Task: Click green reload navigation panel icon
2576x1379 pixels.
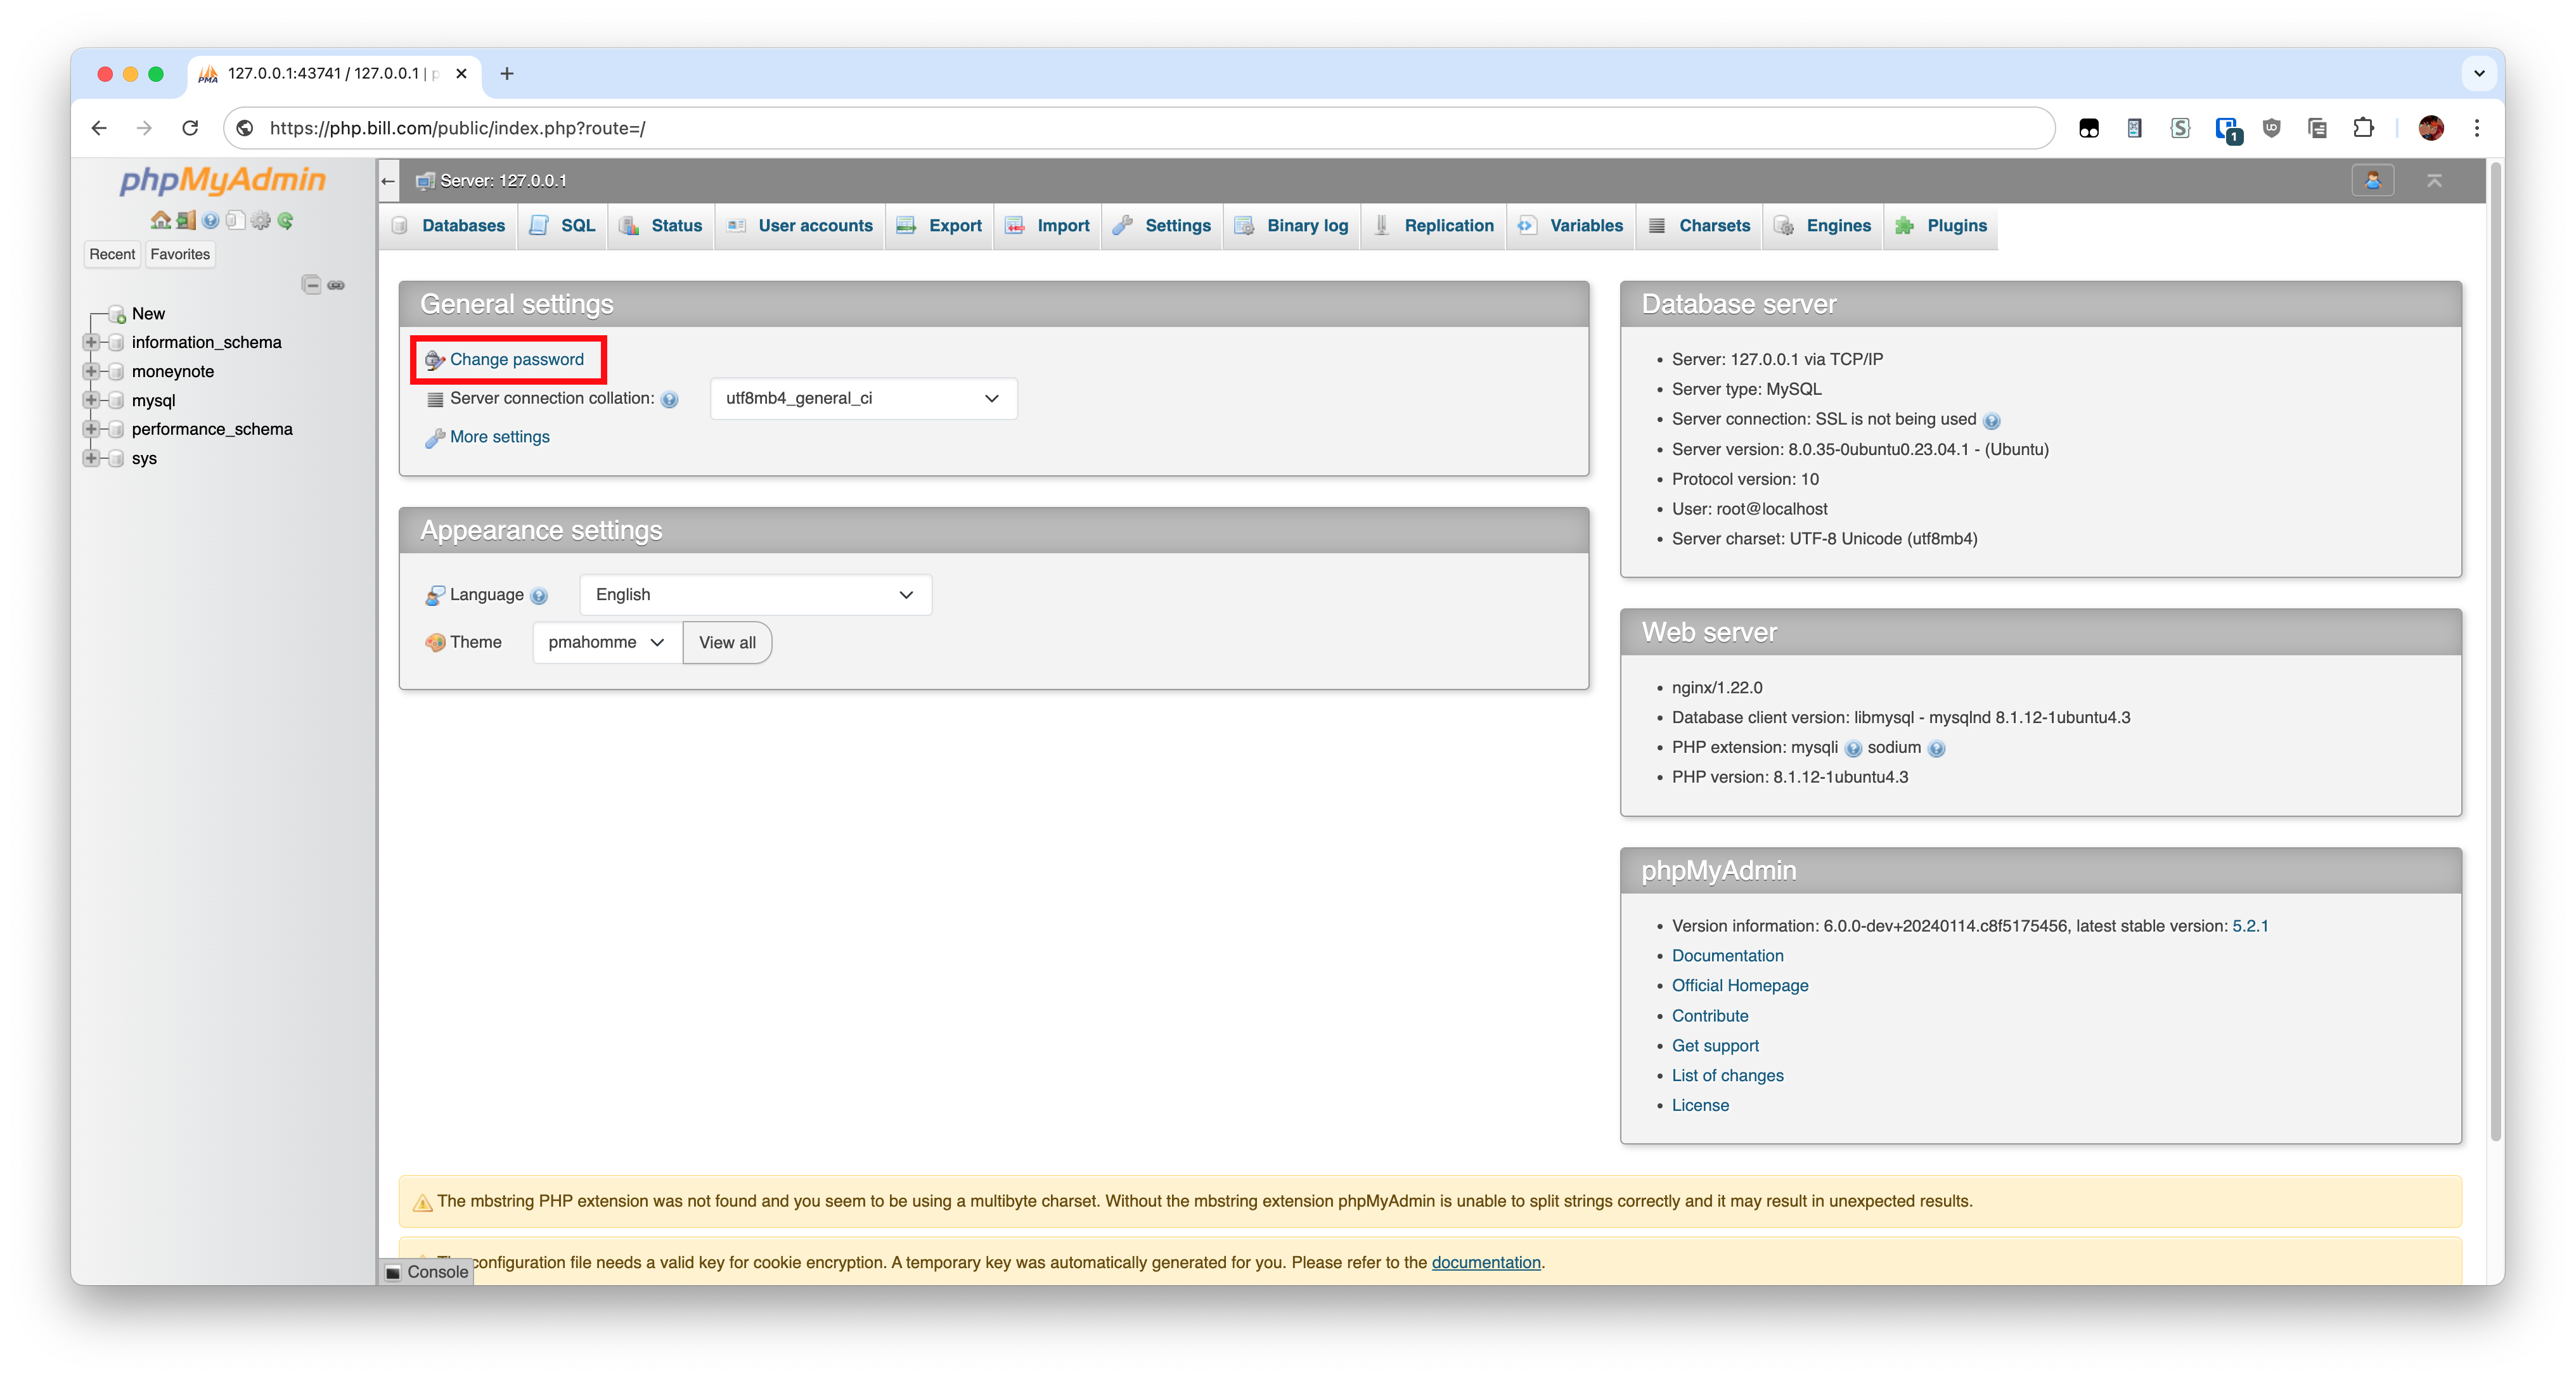Action: point(286,220)
